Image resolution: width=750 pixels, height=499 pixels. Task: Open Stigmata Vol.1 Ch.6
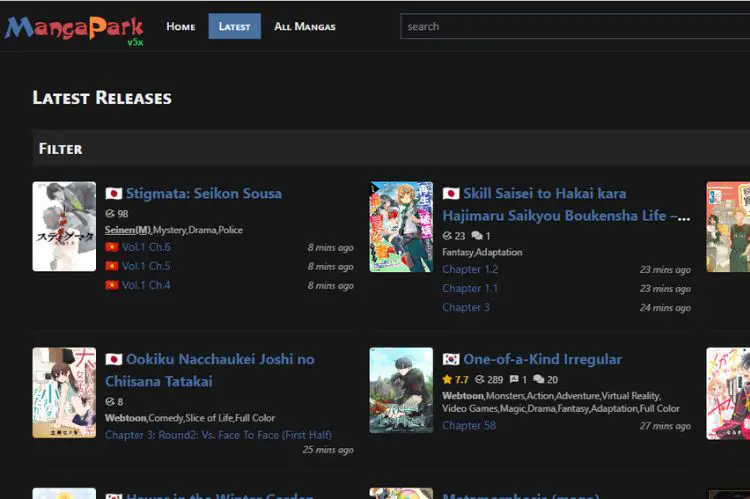pos(146,247)
